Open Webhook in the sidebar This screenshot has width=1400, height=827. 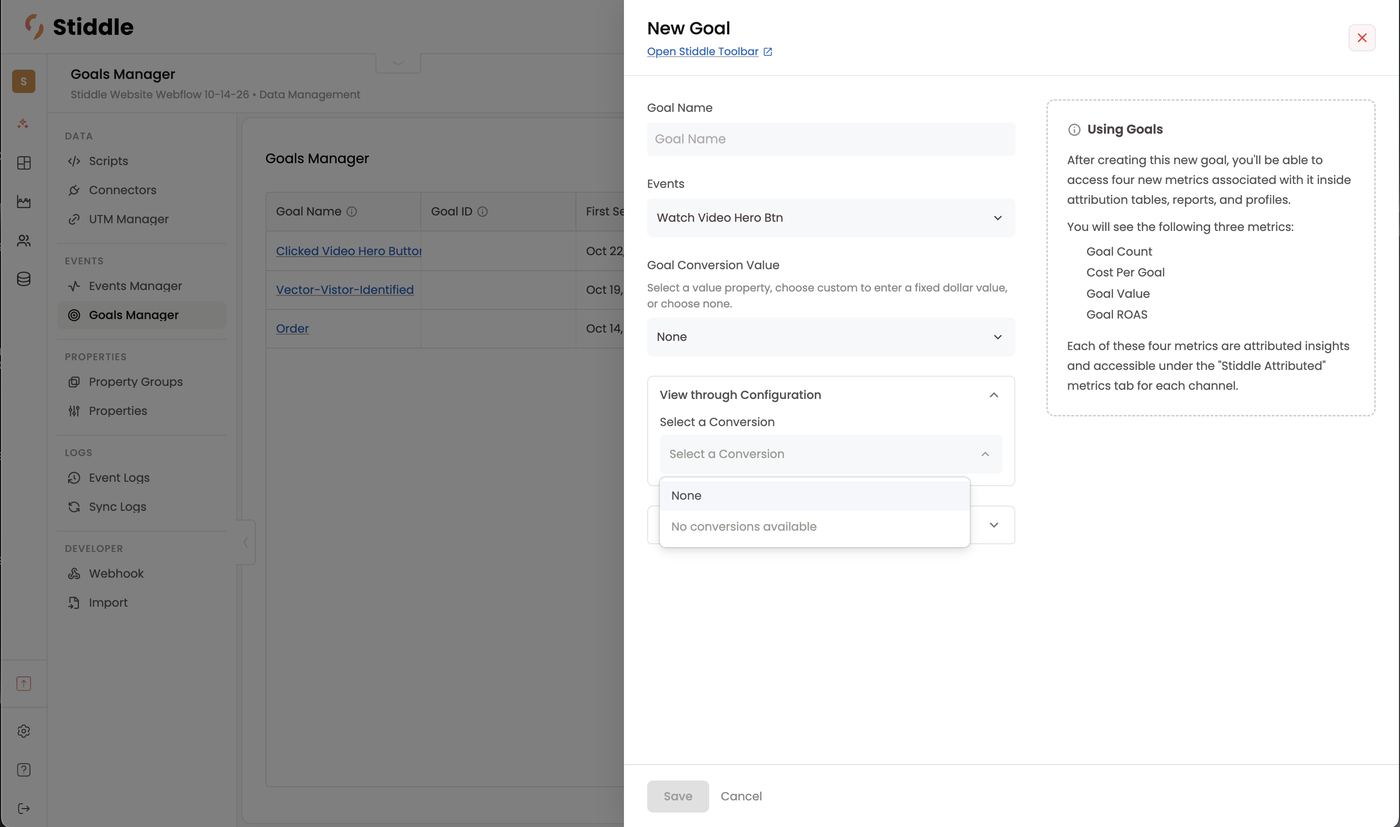point(142,574)
